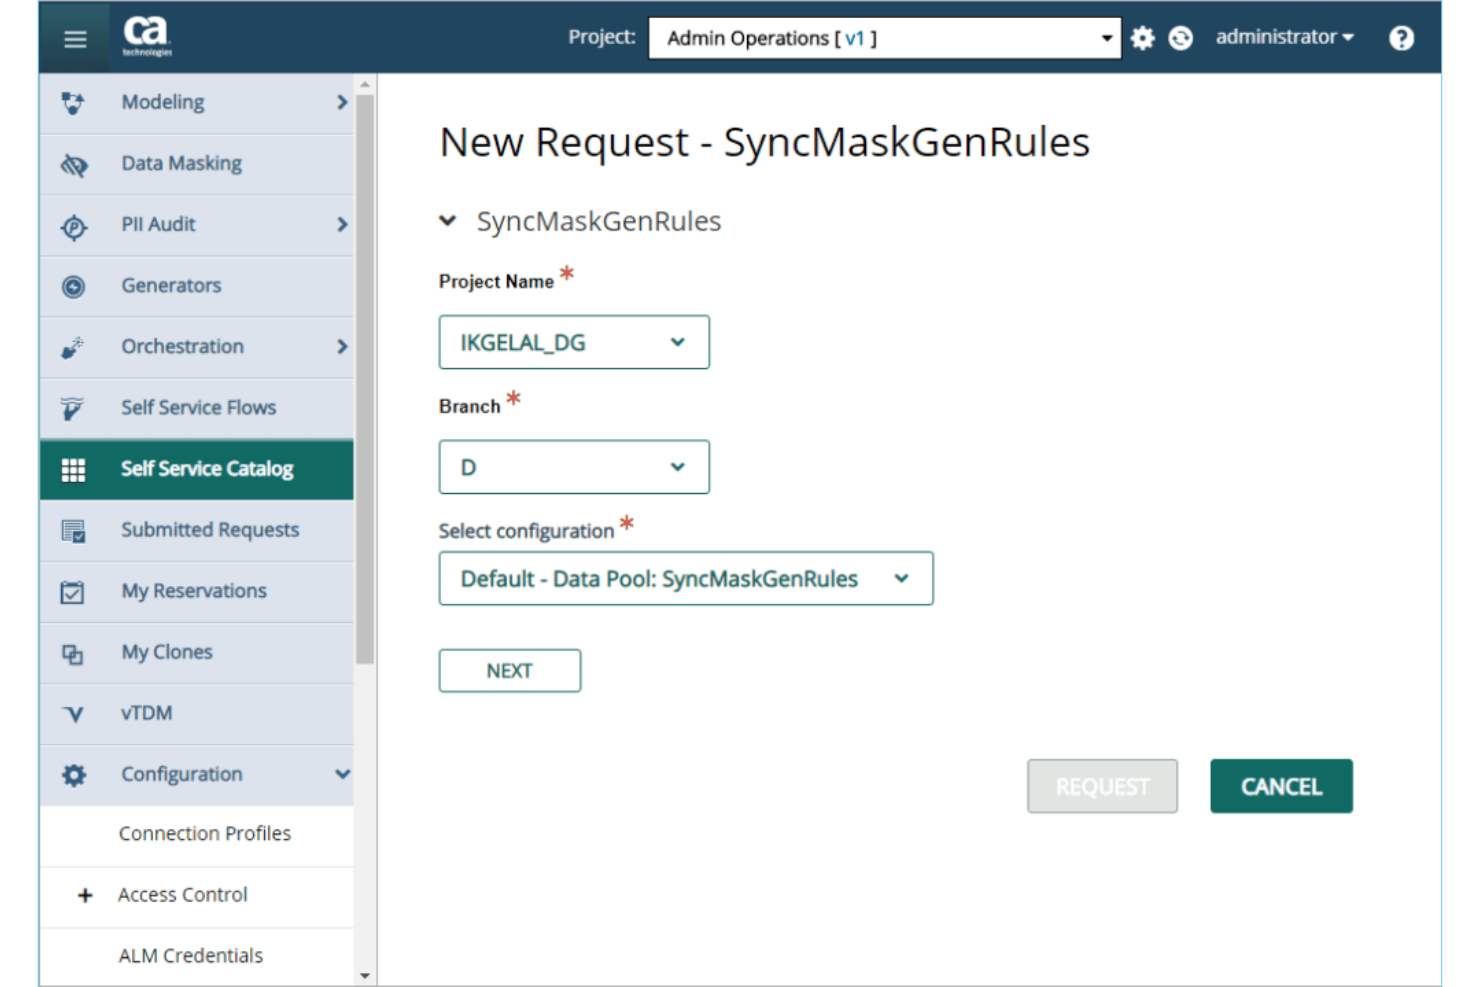The image size is (1480, 987).
Task: Click the Generators sidebar icon
Action: [73, 287]
